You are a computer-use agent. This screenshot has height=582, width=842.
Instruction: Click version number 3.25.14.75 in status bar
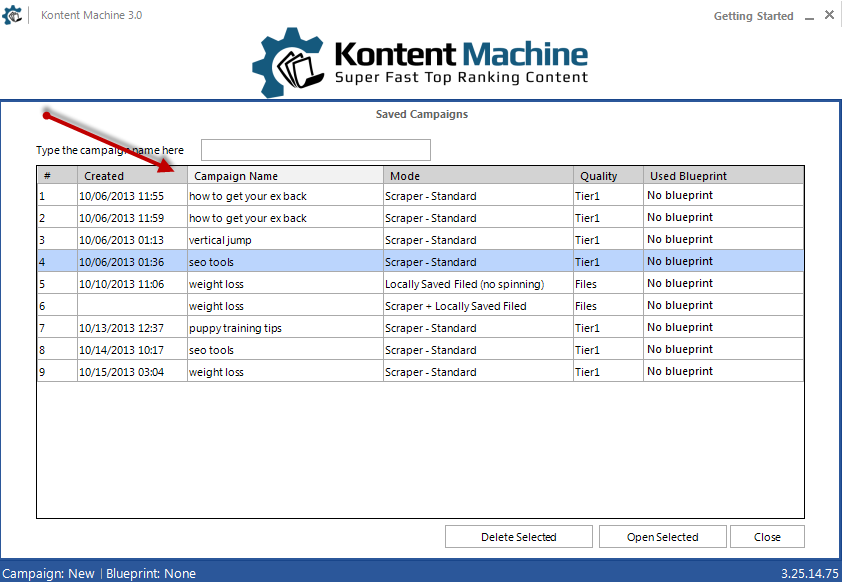tap(809, 573)
